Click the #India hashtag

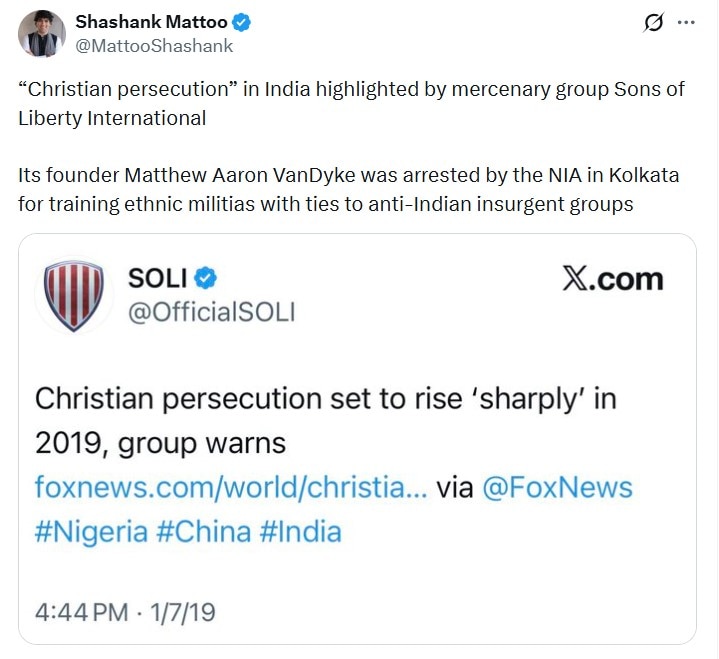[300, 530]
